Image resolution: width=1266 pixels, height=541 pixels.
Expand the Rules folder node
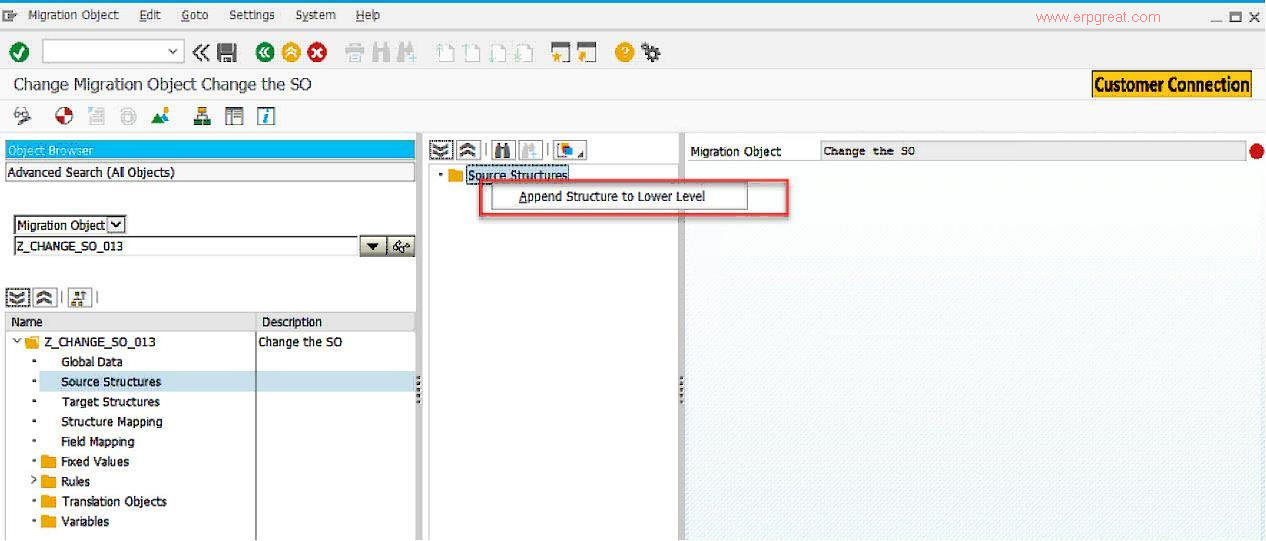click(x=34, y=481)
